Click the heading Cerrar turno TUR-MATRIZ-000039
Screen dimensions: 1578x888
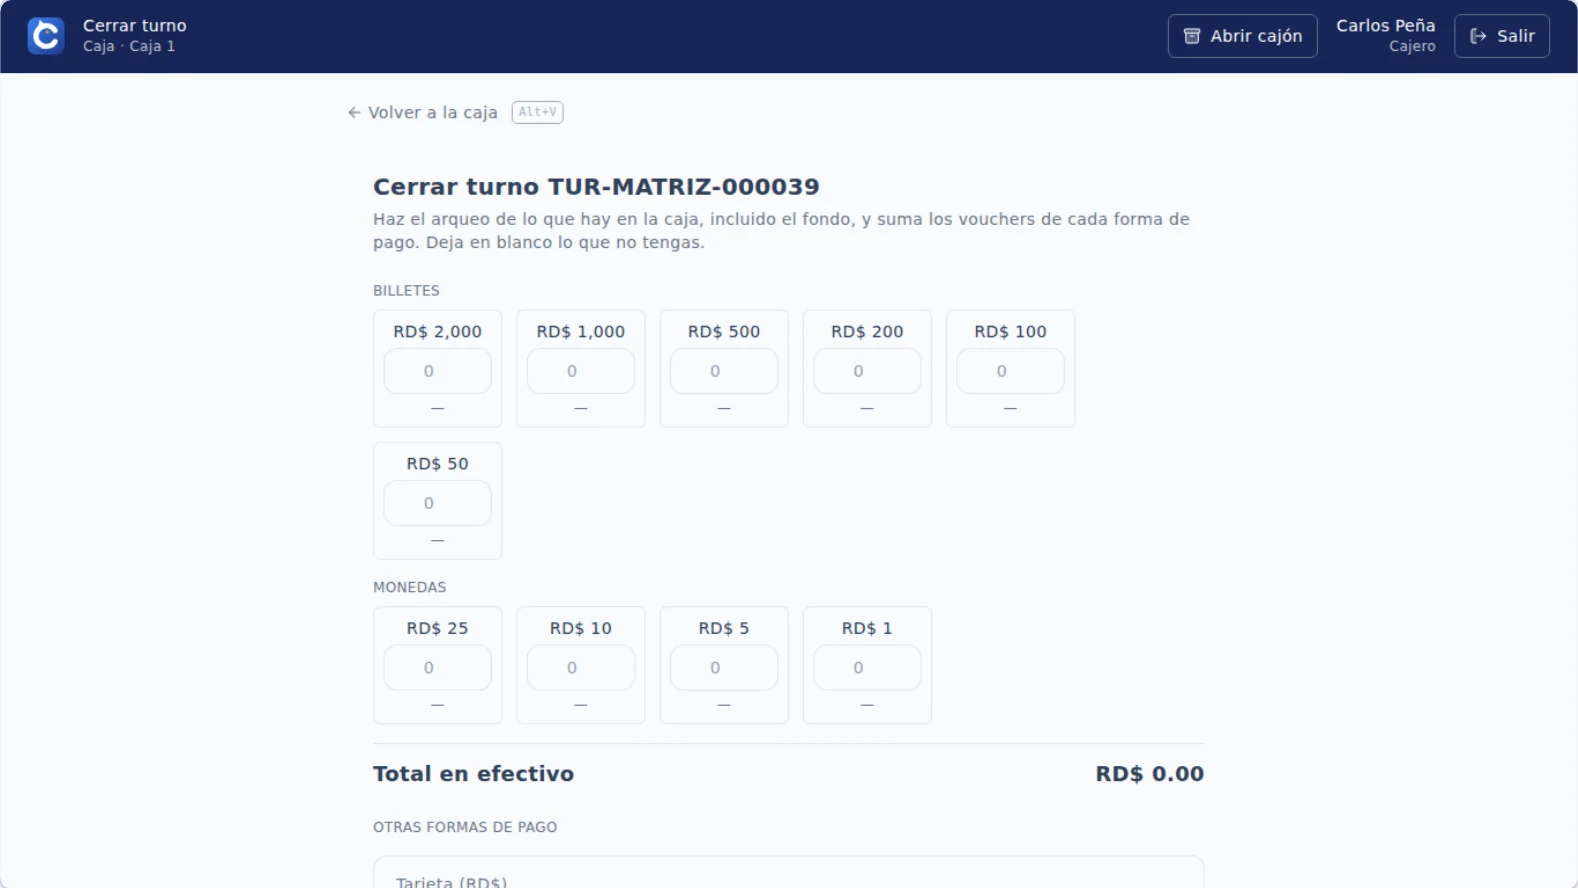[x=596, y=187]
